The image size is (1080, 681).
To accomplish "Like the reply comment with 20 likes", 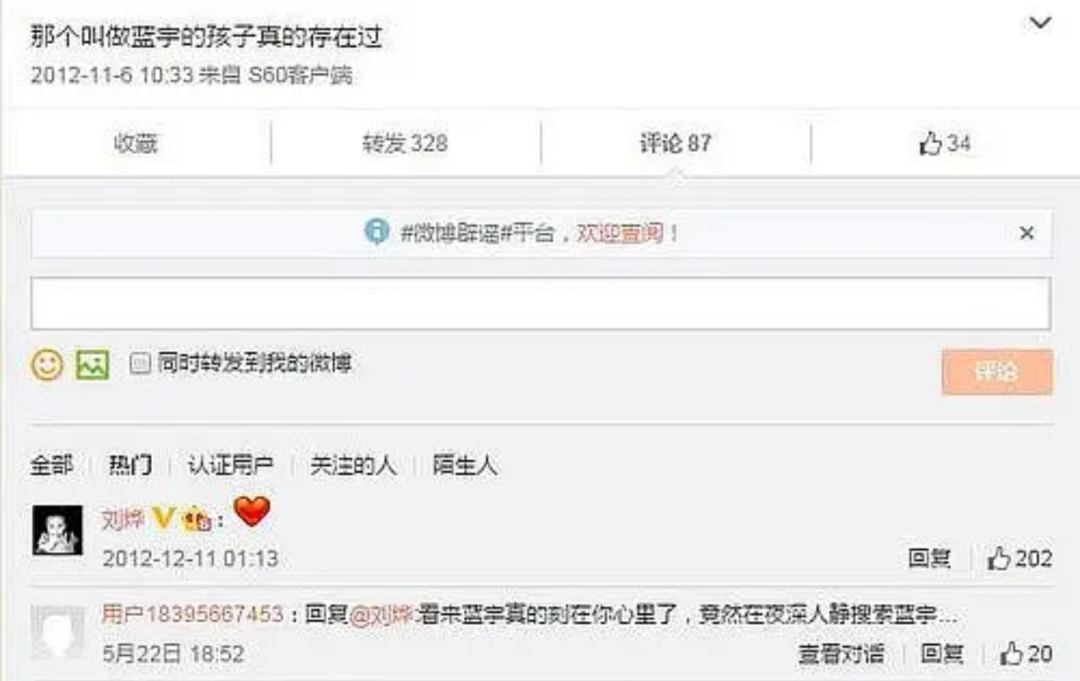I will click(x=1026, y=653).
